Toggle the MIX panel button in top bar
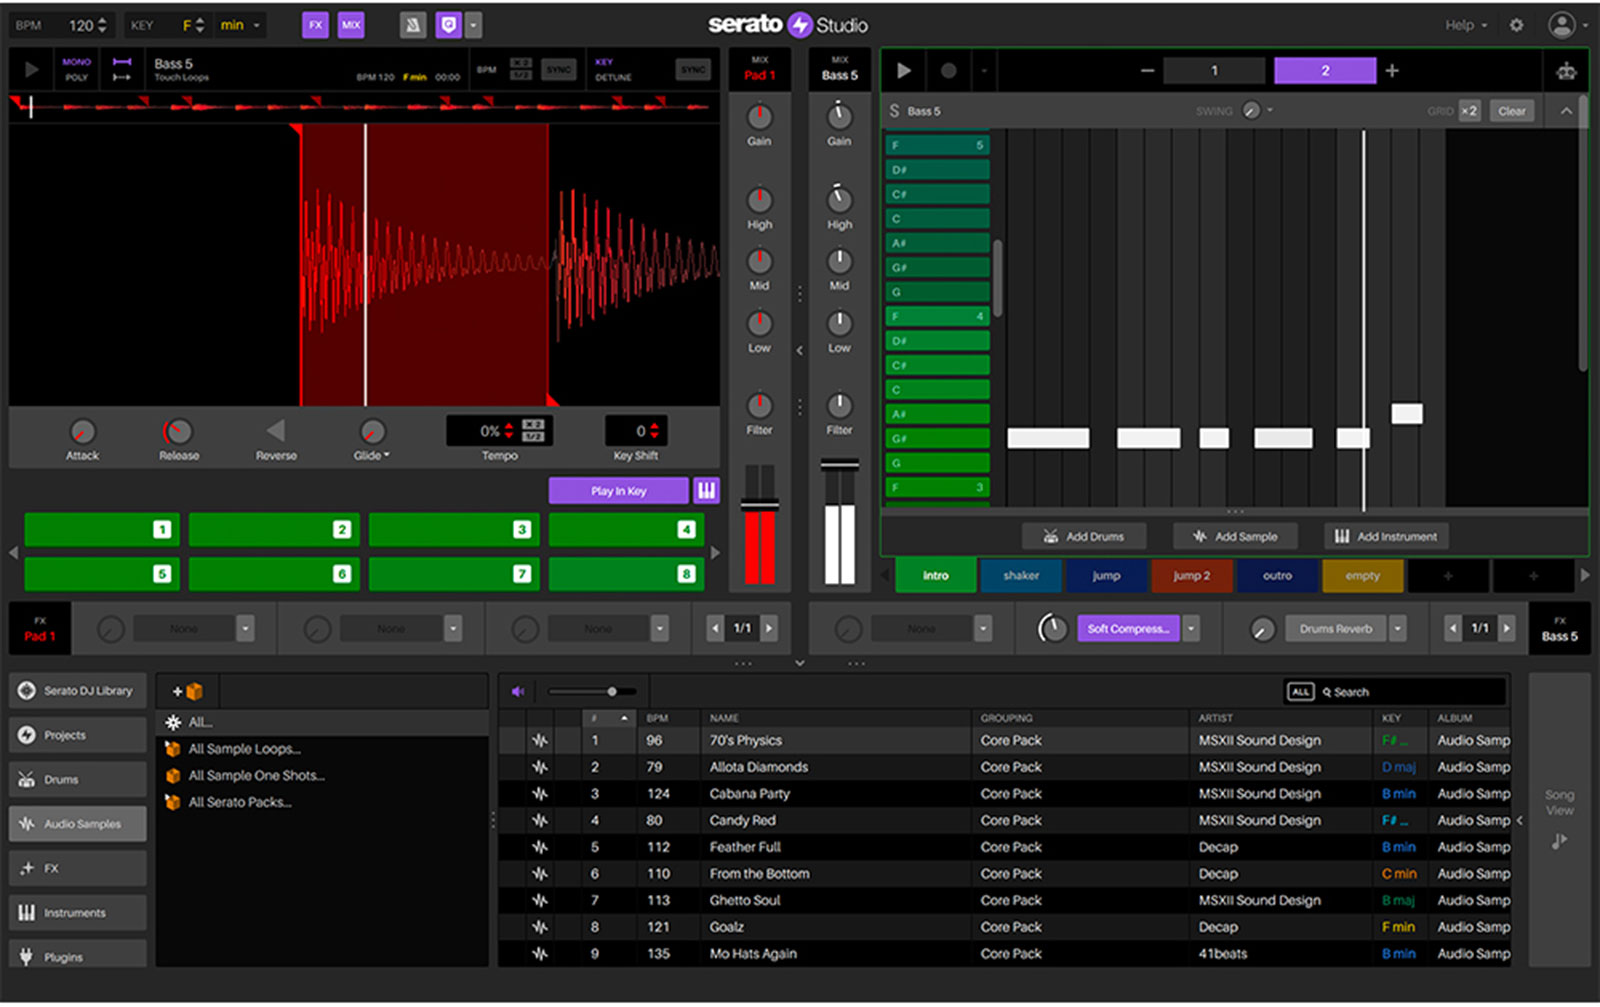1600x1007 pixels. (351, 25)
